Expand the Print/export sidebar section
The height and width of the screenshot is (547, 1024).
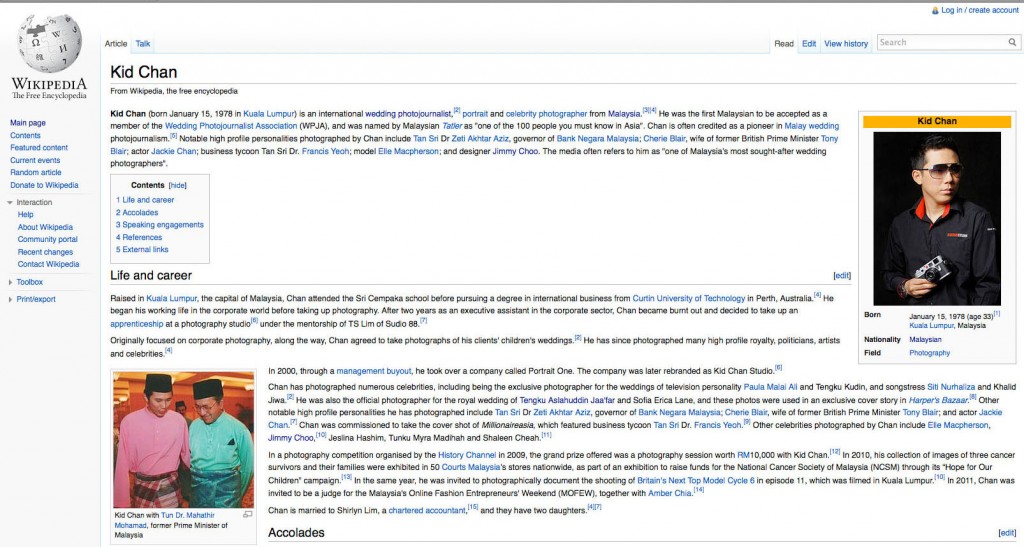coord(10,299)
